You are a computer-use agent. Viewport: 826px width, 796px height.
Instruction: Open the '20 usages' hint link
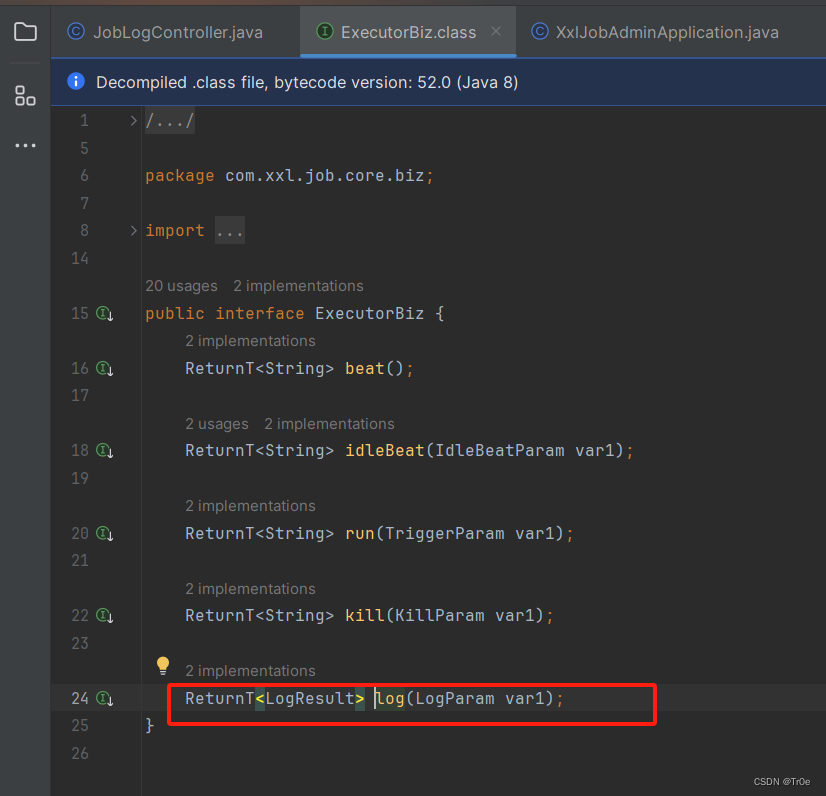pyautogui.click(x=181, y=286)
